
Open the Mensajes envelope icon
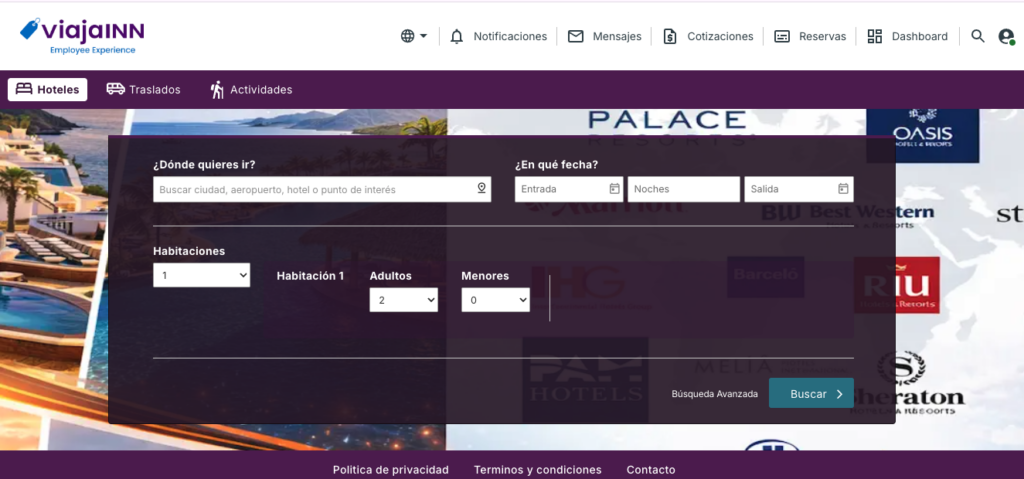tap(575, 37)
